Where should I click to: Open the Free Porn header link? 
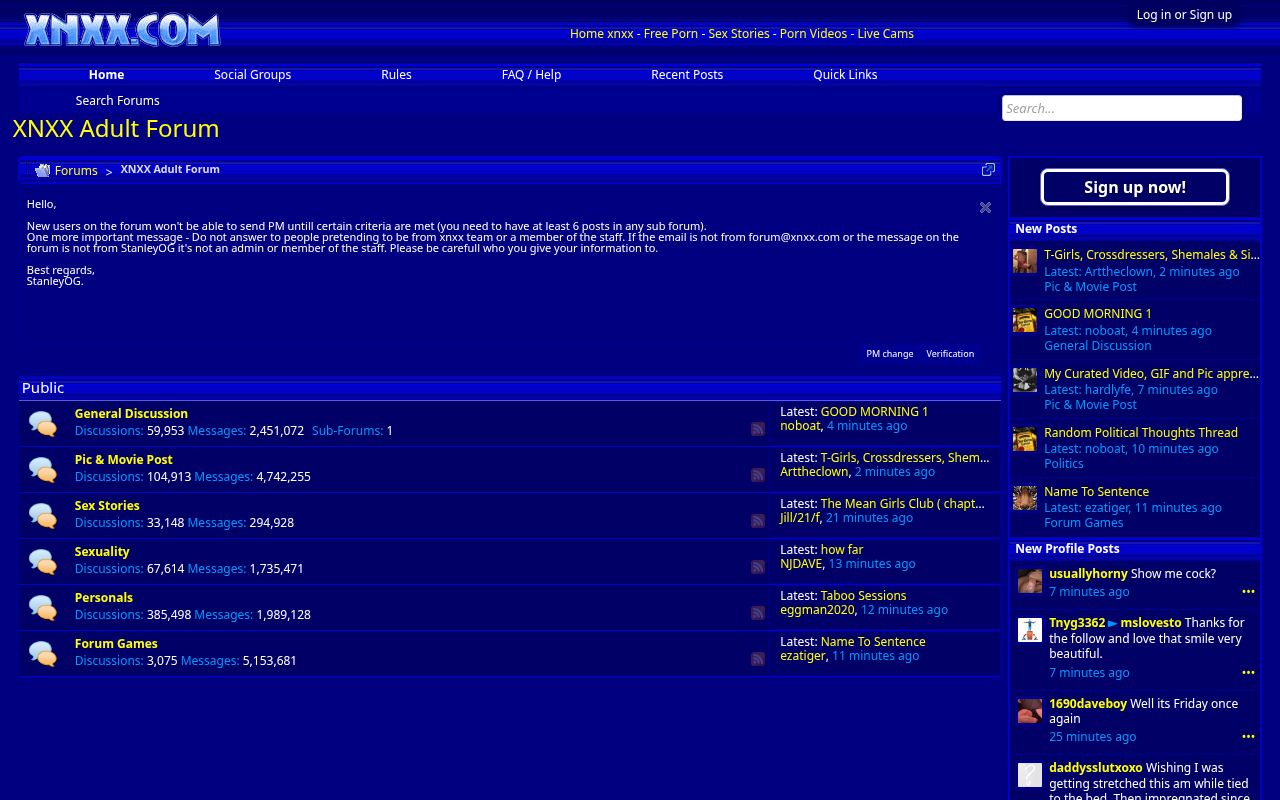click(671, 33)
